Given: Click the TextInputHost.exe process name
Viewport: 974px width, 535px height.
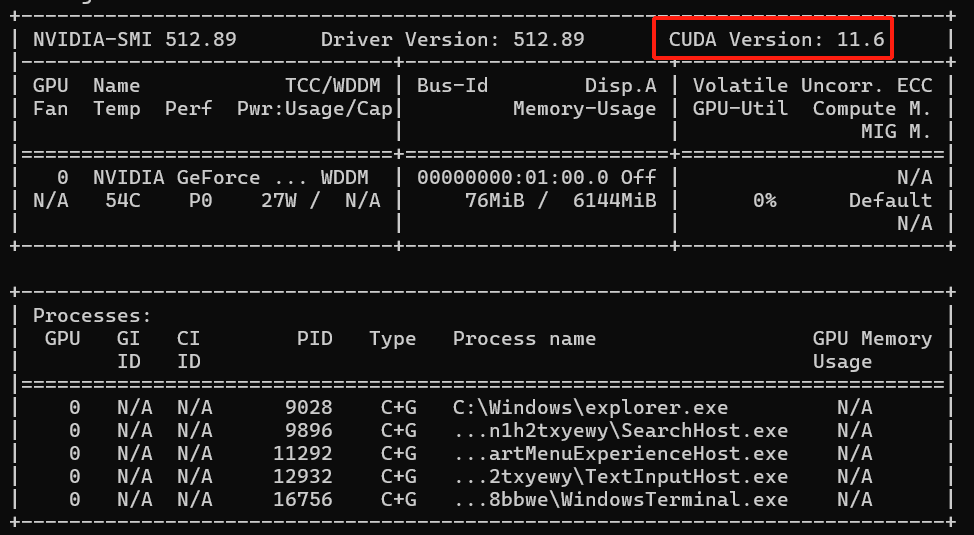Looking at the screenshot, I should [x=621, y=477].
